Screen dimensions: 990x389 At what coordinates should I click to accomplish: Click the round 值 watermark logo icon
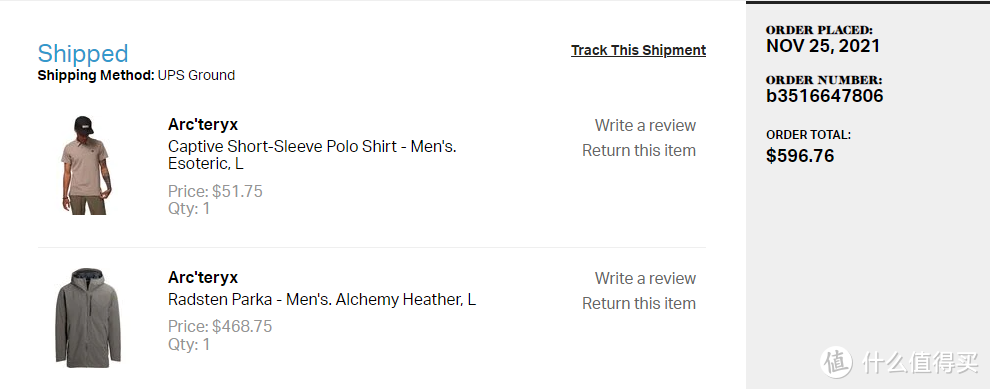837,362
